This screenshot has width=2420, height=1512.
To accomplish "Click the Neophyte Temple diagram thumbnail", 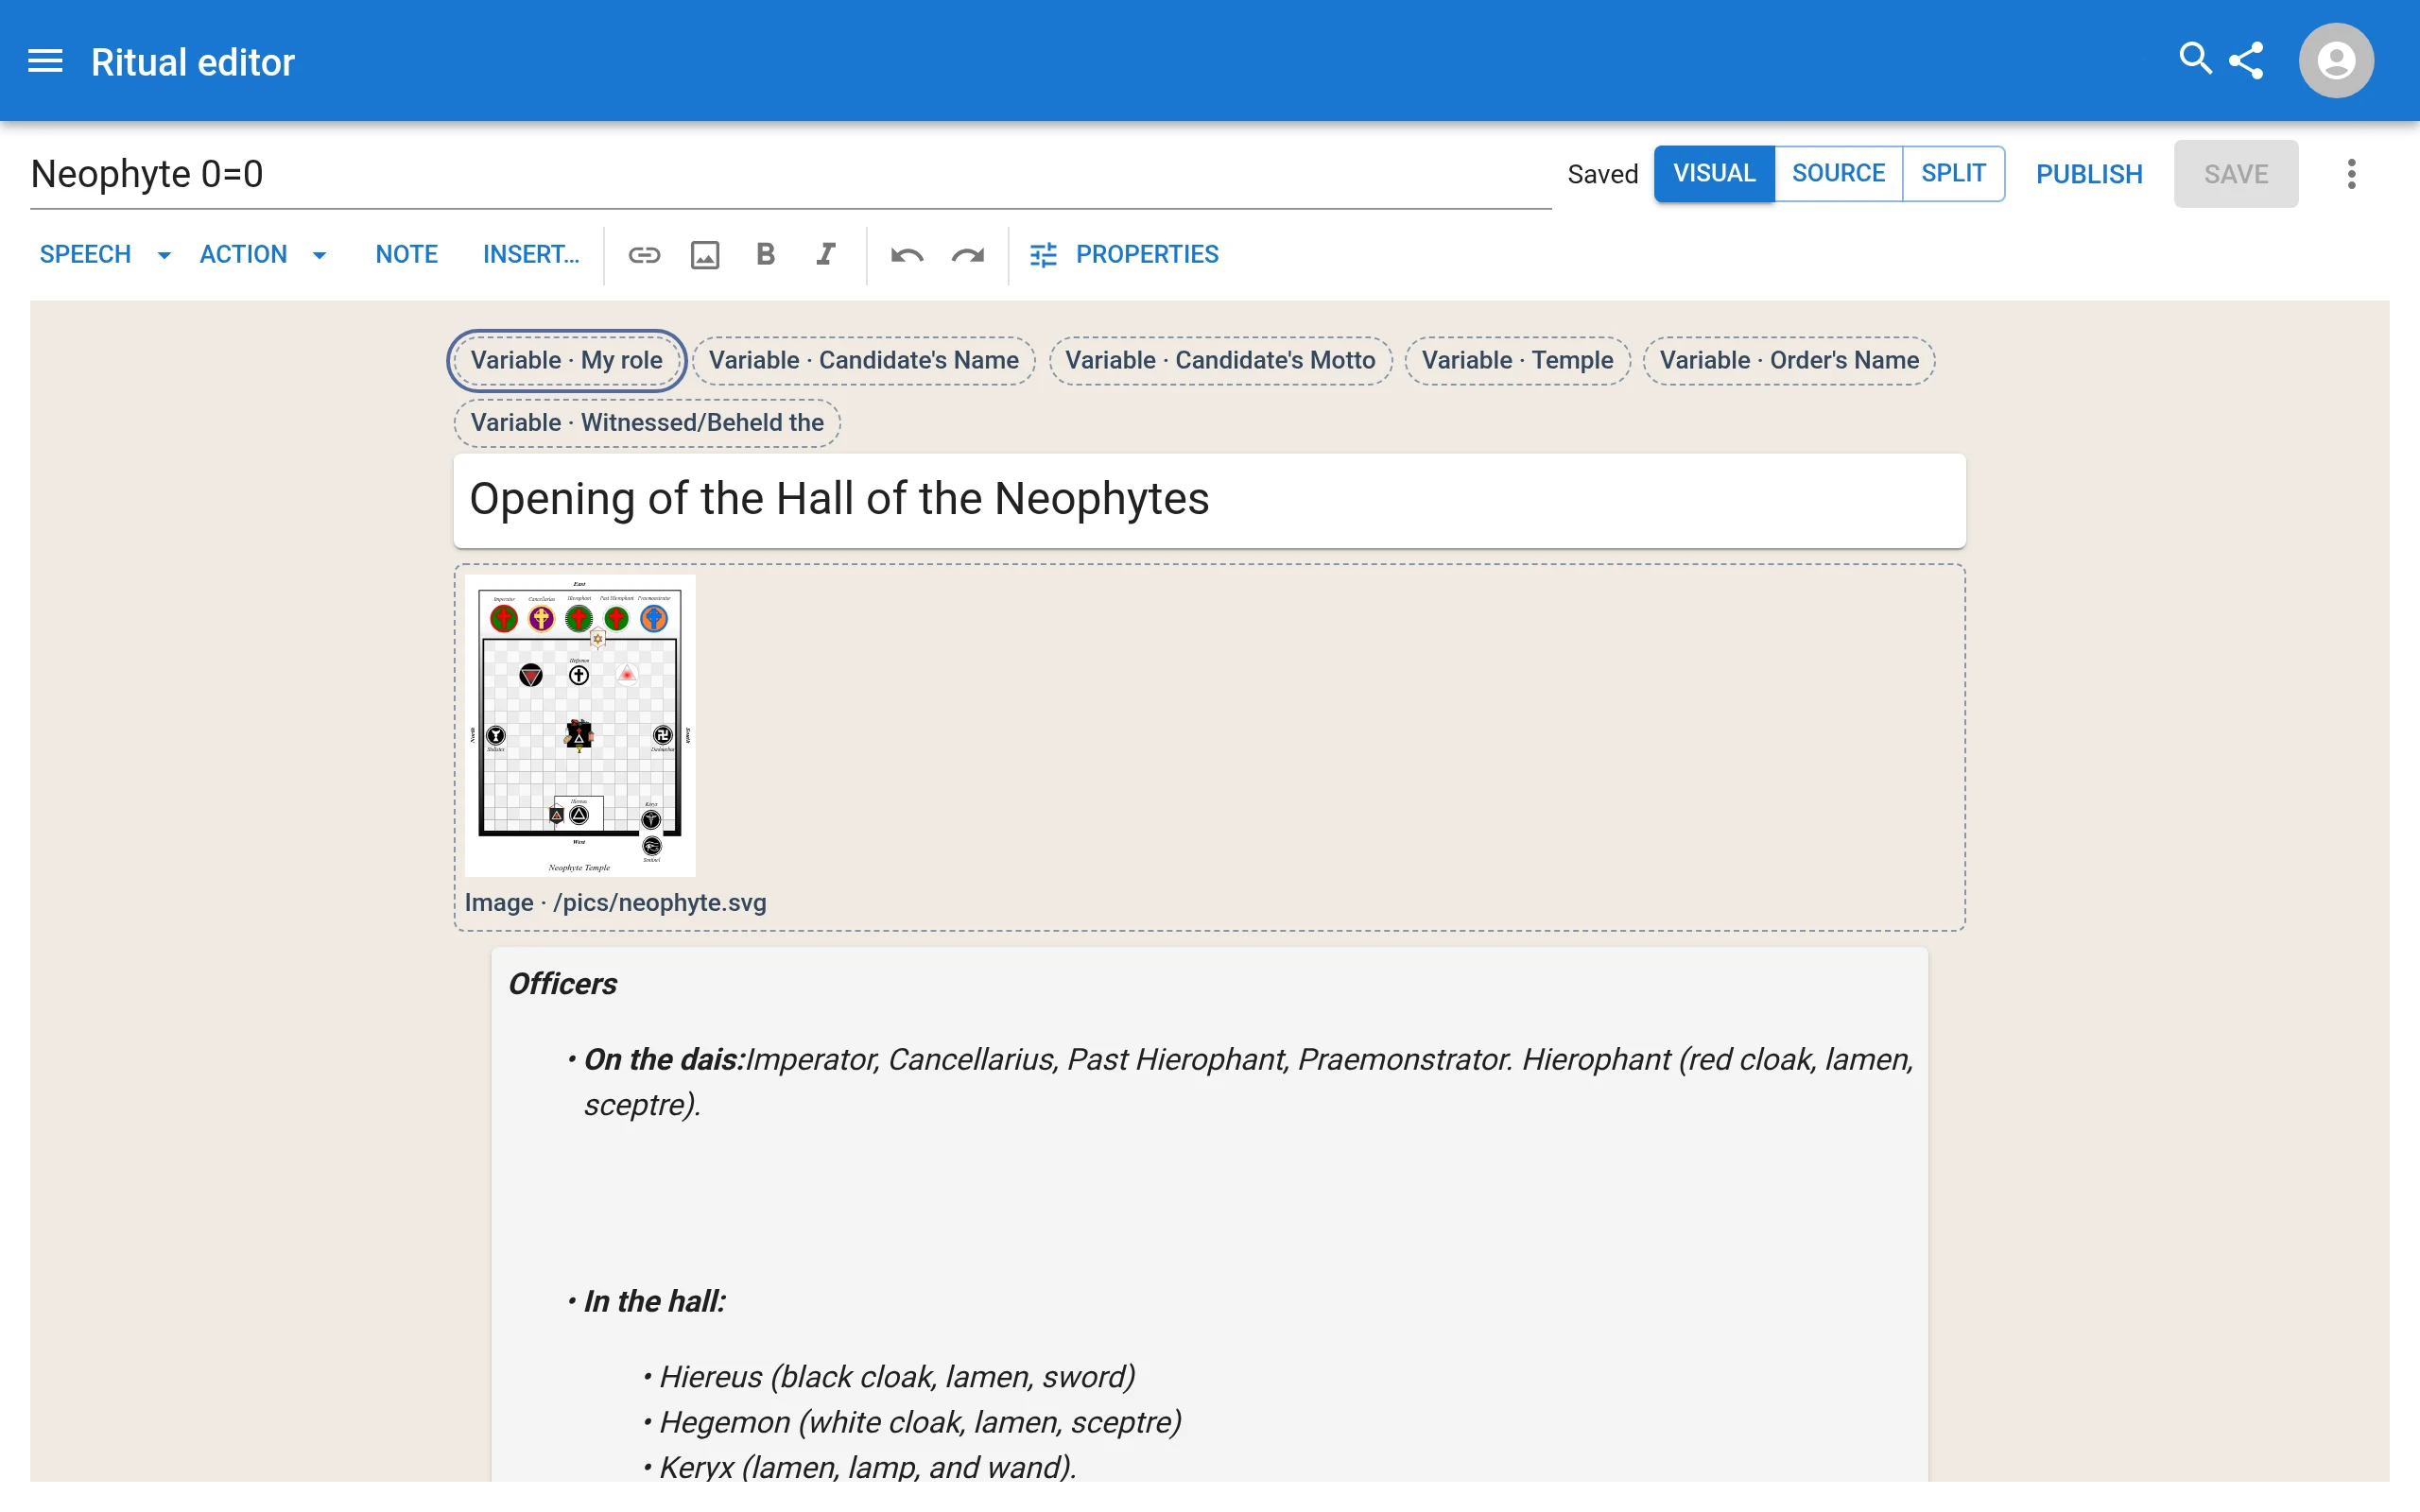I will 580,725.
